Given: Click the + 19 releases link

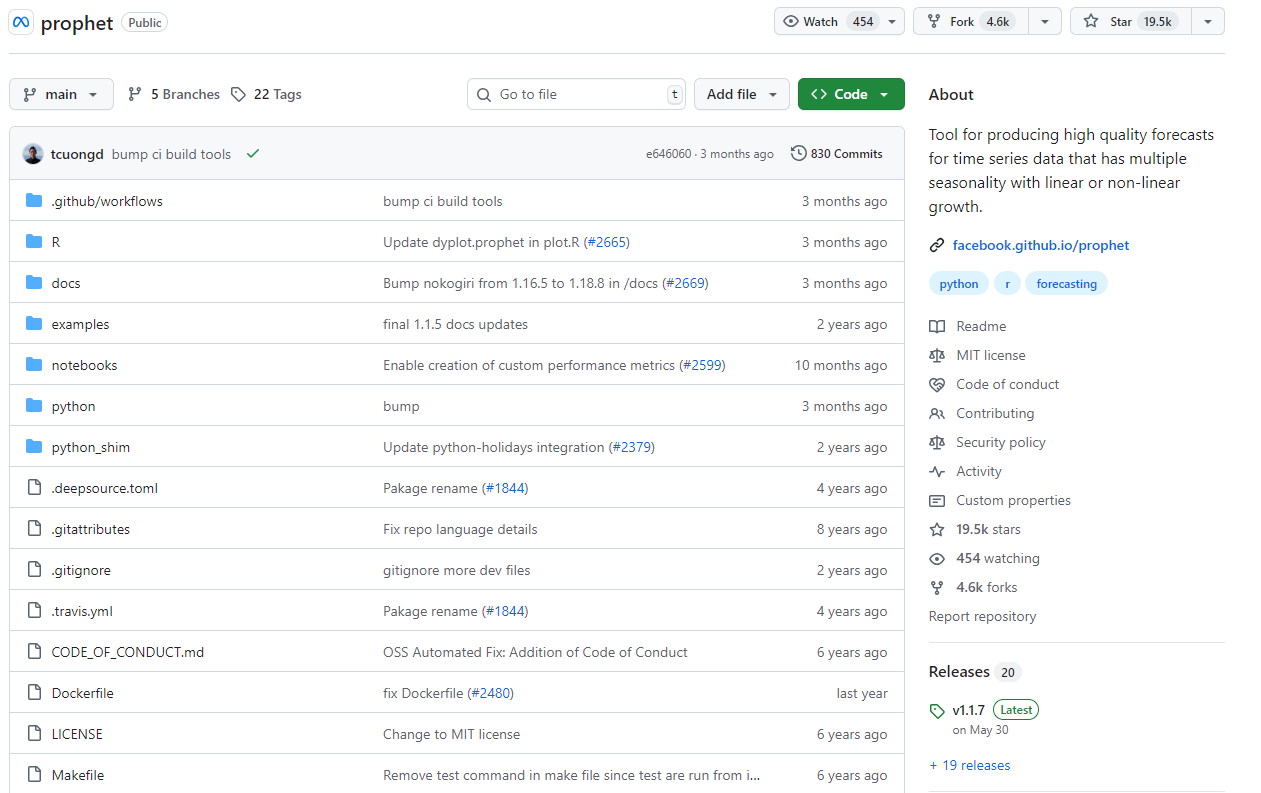Looking at the screenshot, I should click(969, 765).
